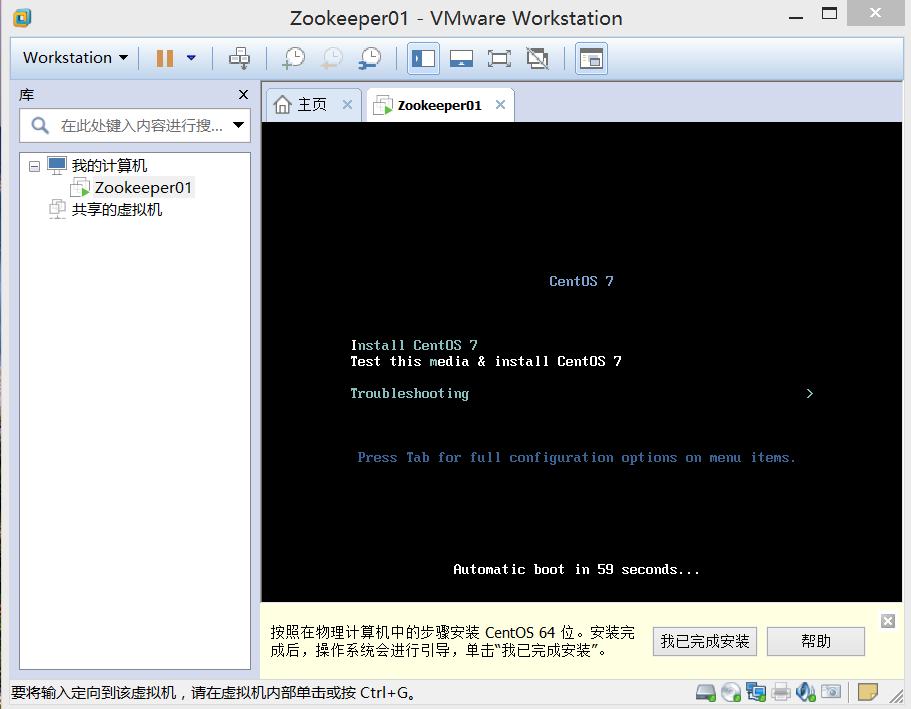Click the library search input field
Screen dimensions: 911x709
pos(135,126)
